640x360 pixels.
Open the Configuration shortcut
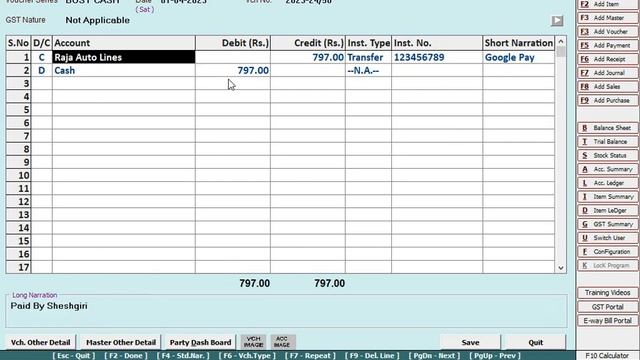[608, 252]
